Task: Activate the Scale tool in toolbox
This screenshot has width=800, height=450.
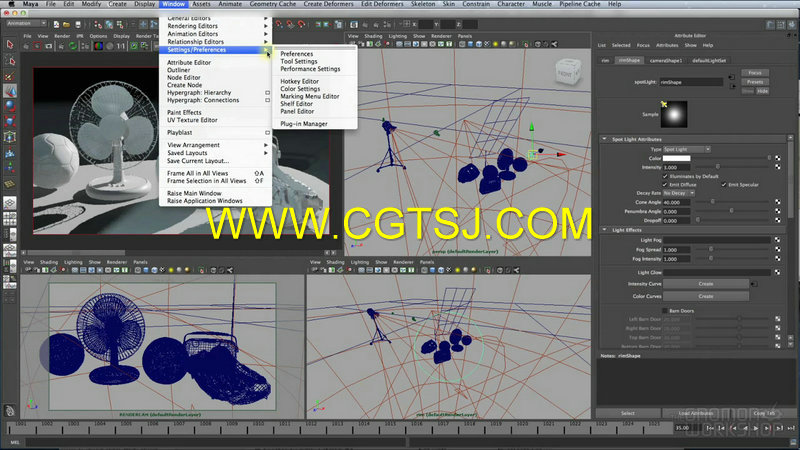Action: click(10, 121)
